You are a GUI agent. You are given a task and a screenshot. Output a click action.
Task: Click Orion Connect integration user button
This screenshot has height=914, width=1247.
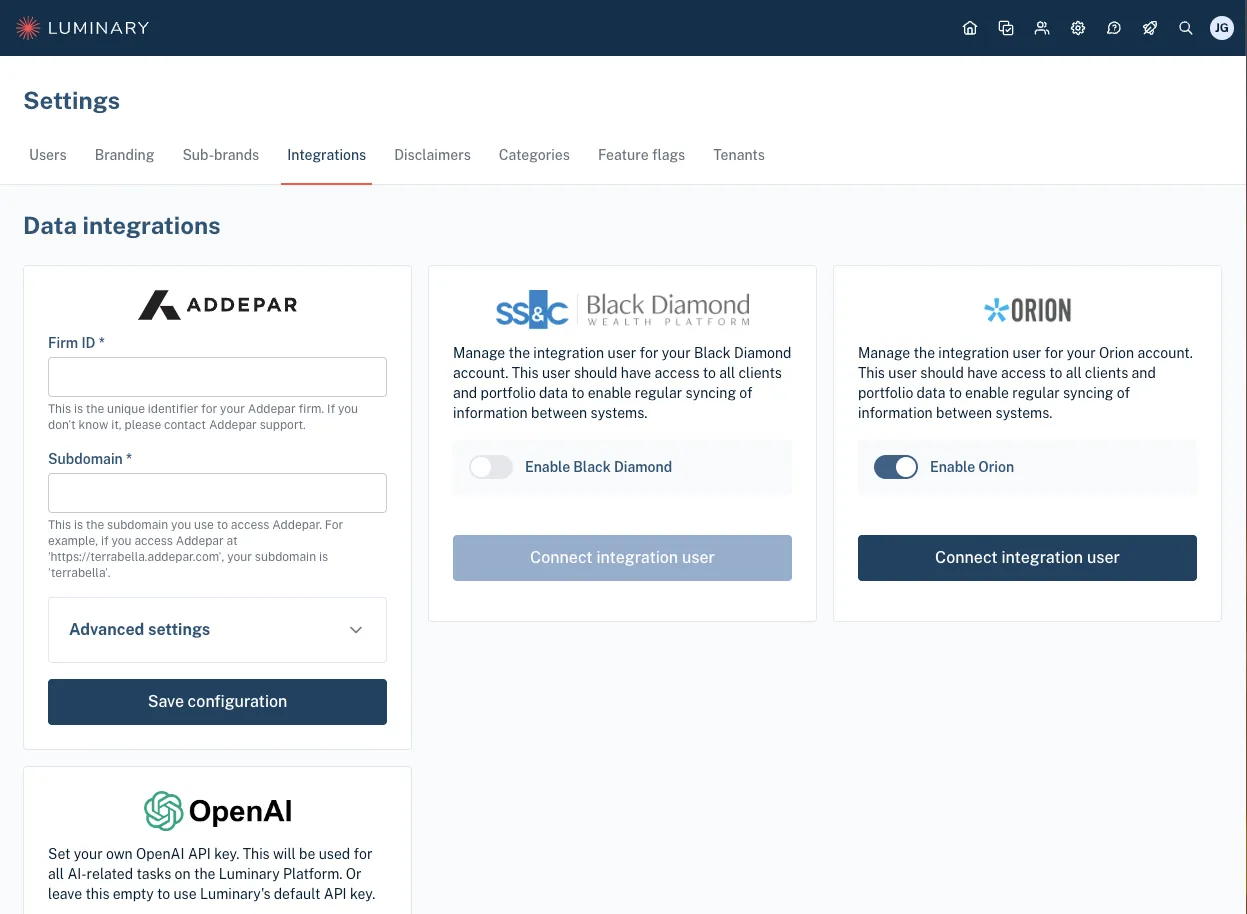[1027, 558]
